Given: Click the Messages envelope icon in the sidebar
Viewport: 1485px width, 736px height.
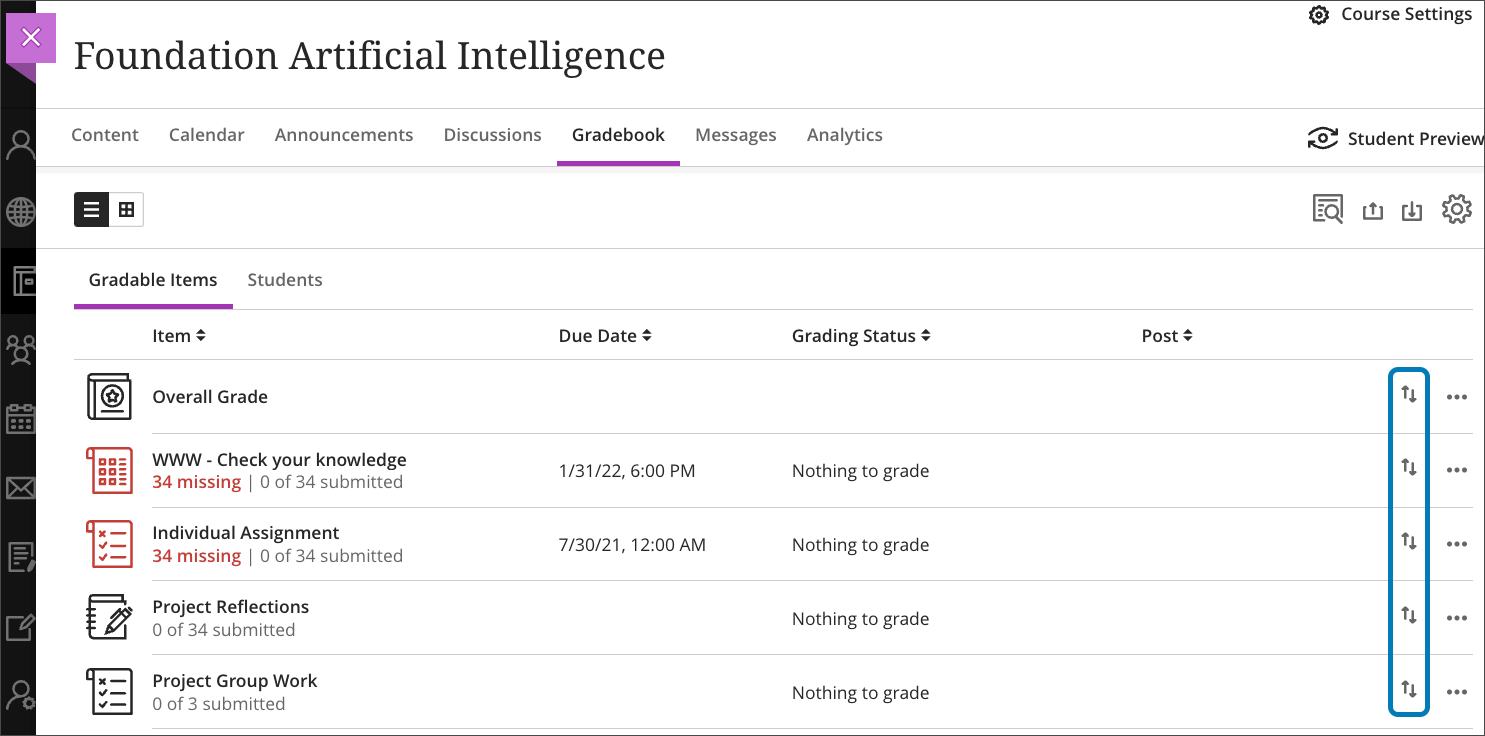Looking at the screenshot, I should pos(19,488).
